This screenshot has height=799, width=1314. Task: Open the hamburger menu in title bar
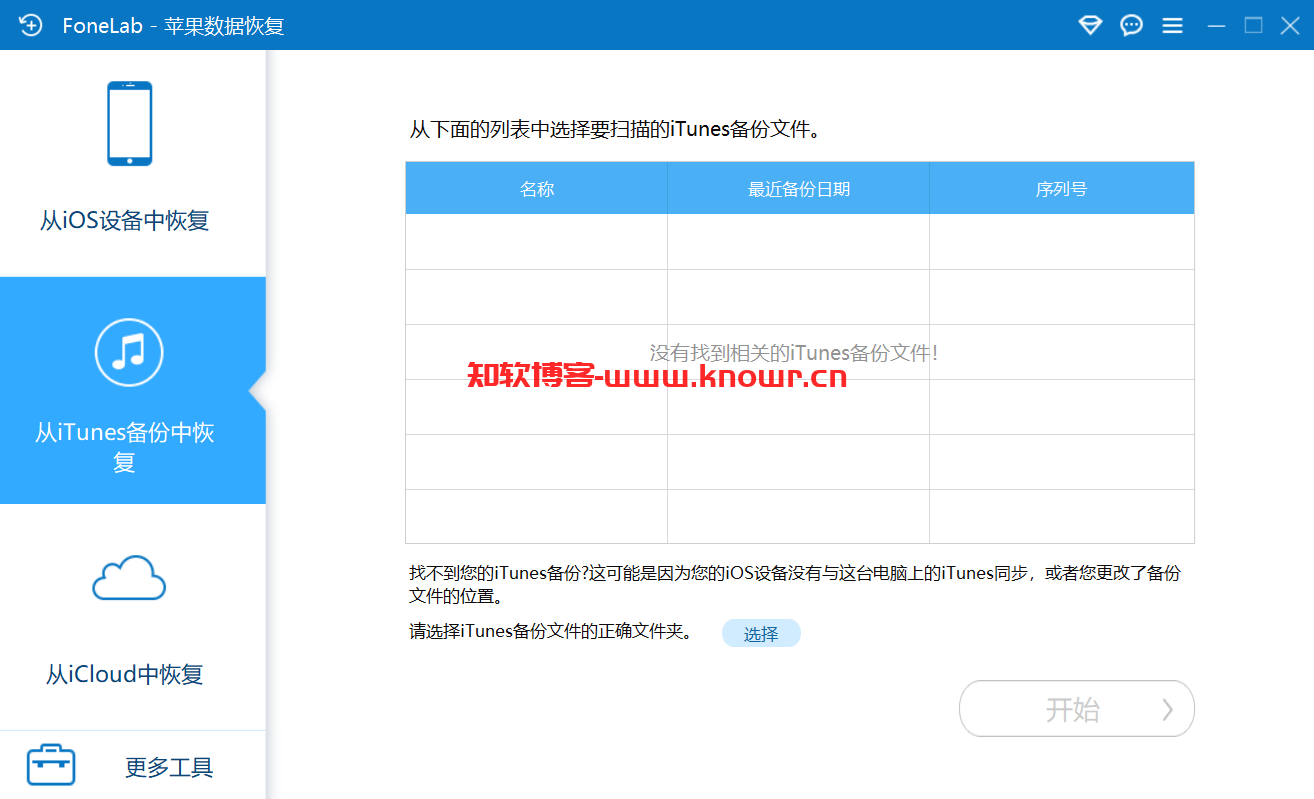tap(1173, 25)
